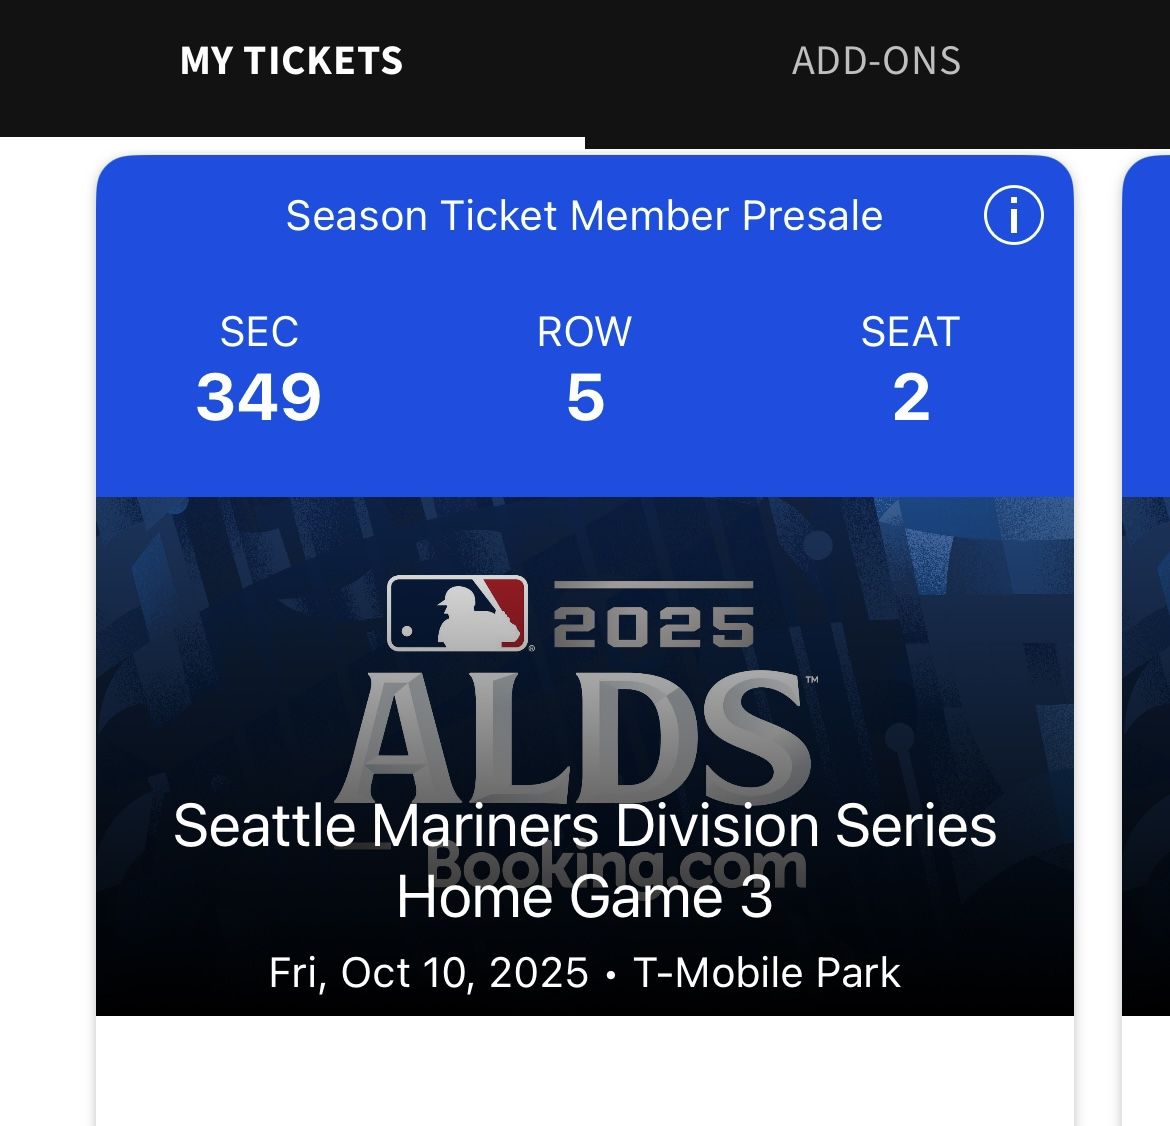
Task: Click the Fri, Oct 10, 2025 date
Action: coord(428,973)
